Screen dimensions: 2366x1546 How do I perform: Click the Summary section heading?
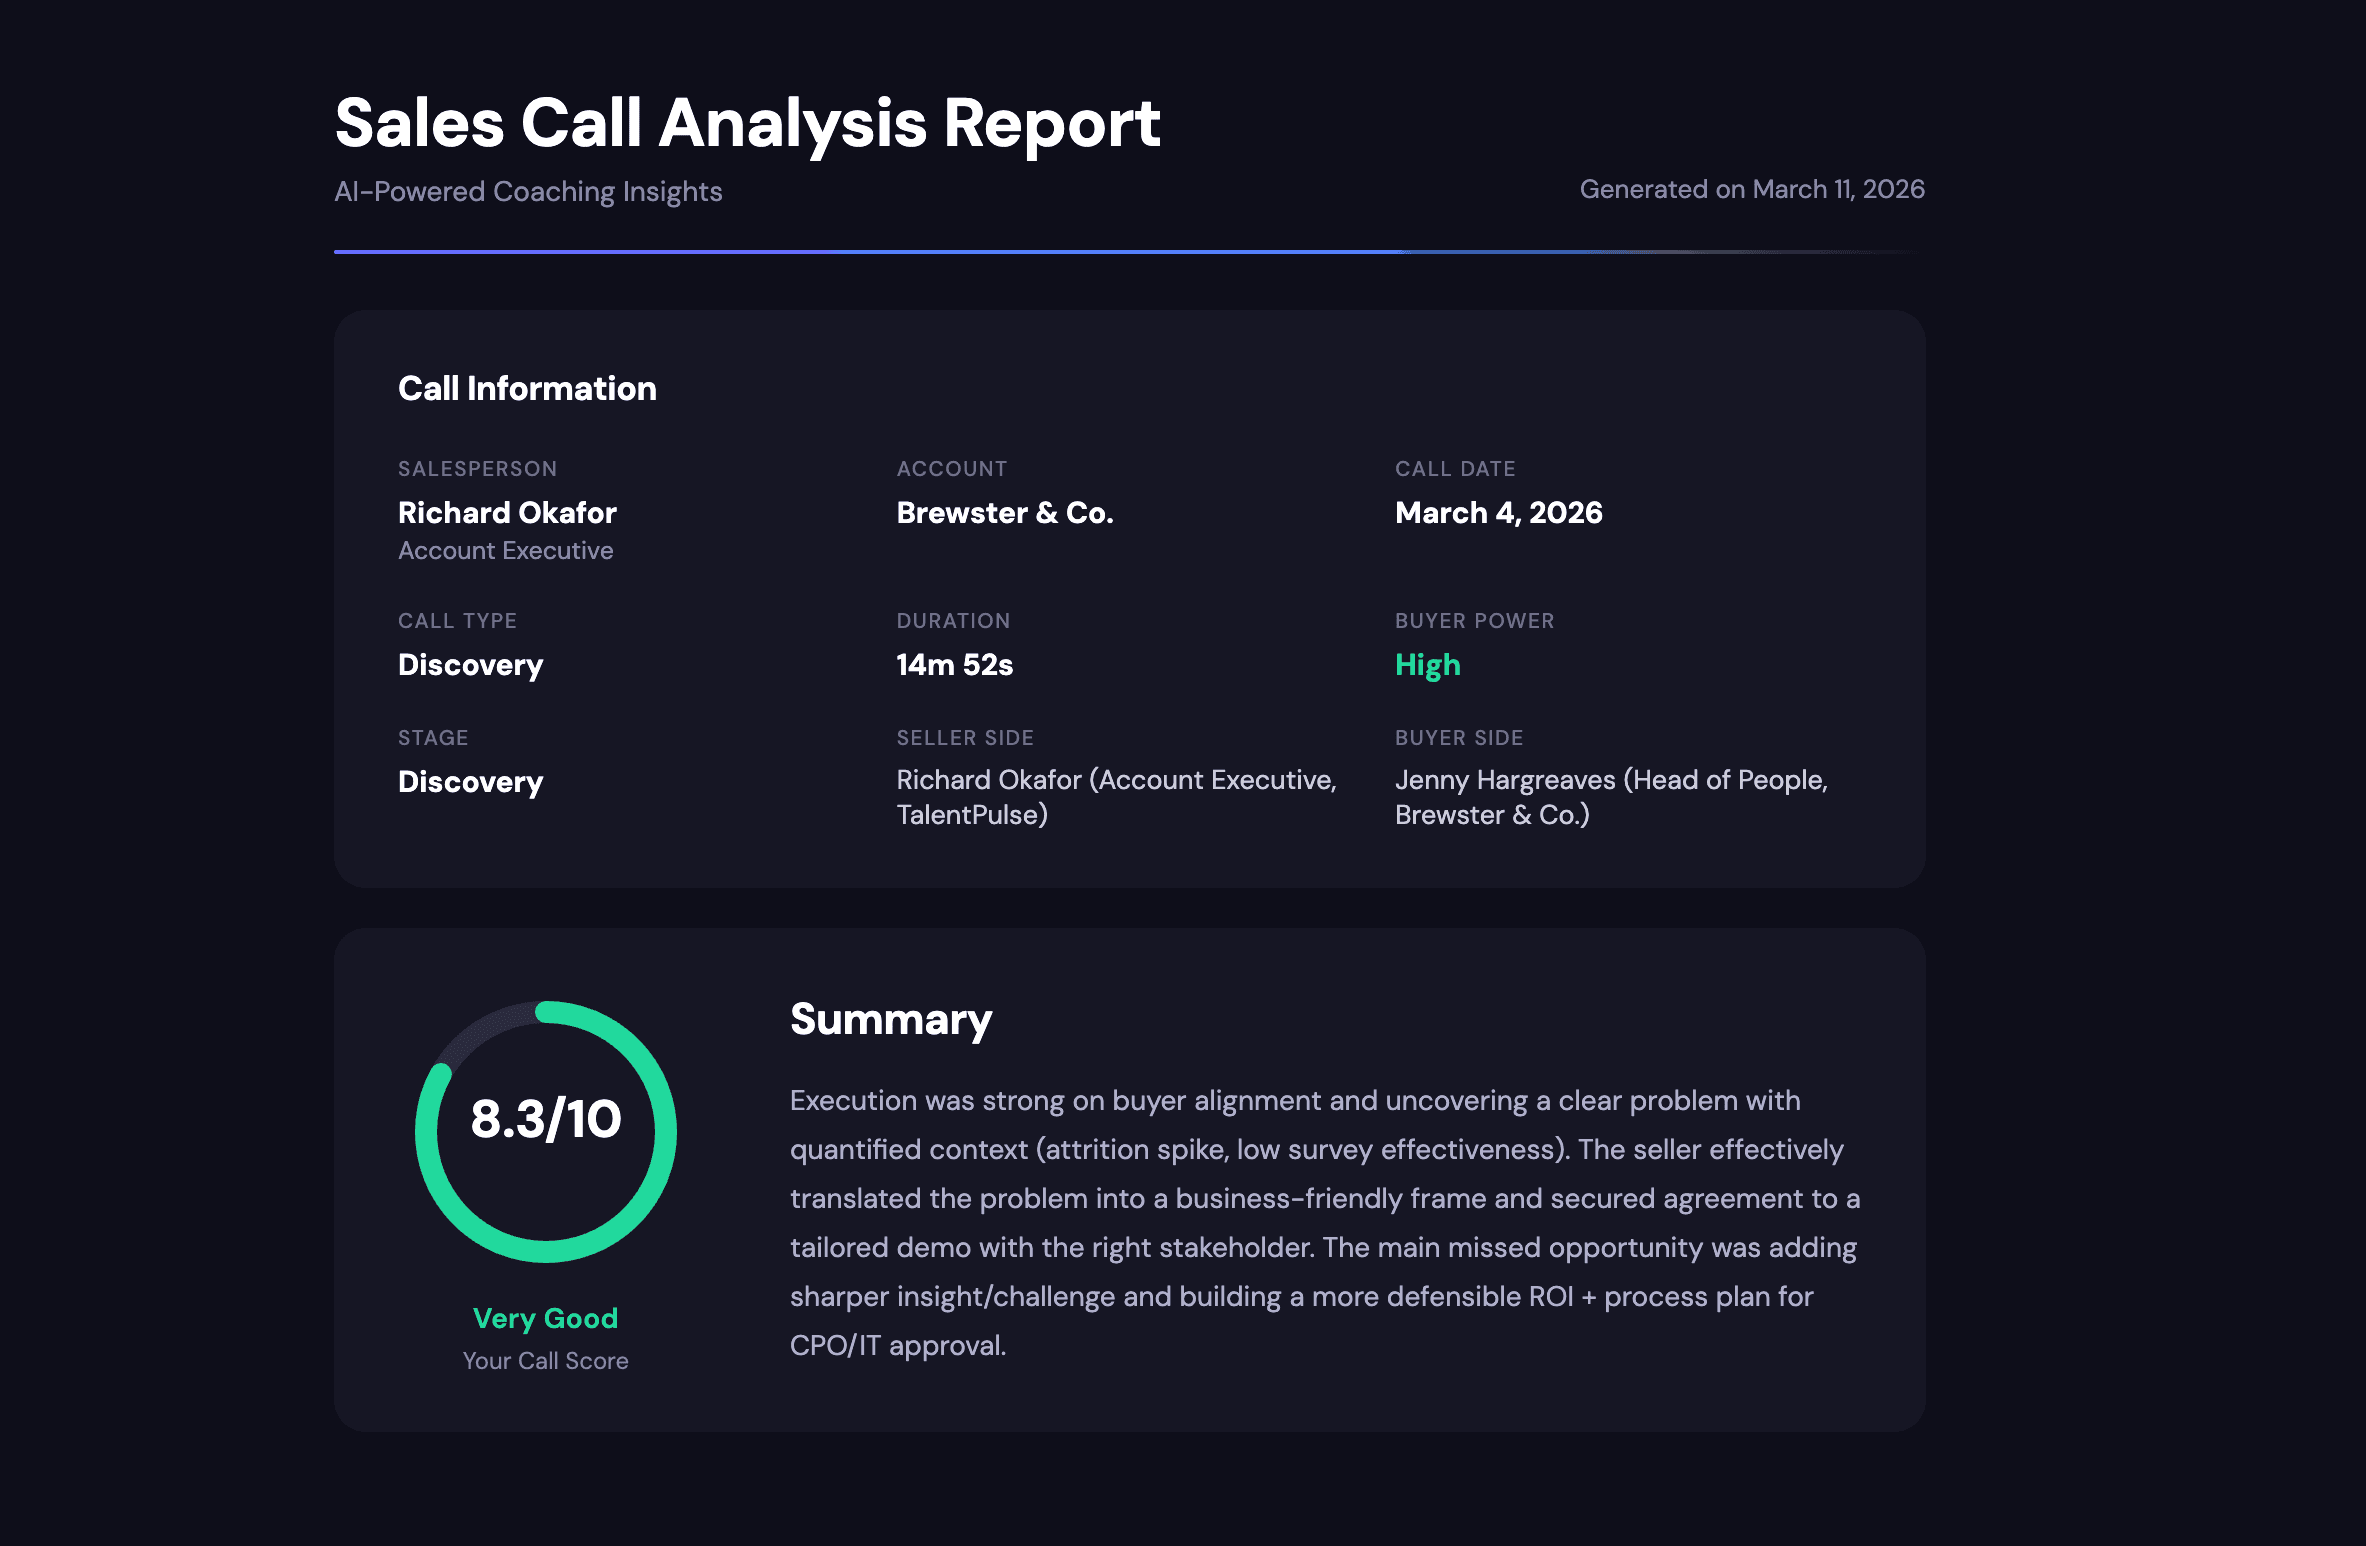[x=890, y=1018]
